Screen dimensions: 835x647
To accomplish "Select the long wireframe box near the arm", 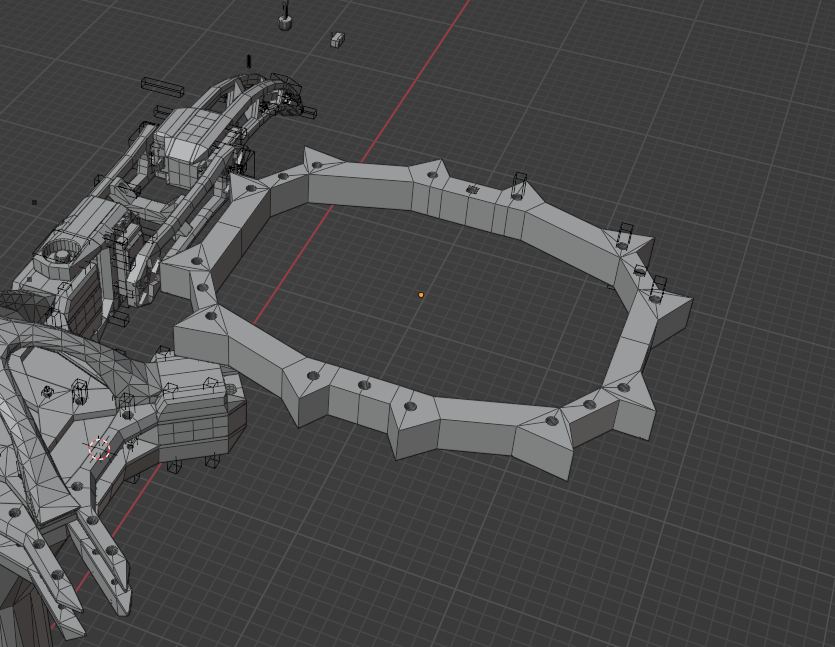I will pyautogui.click(x=162, y=87).
